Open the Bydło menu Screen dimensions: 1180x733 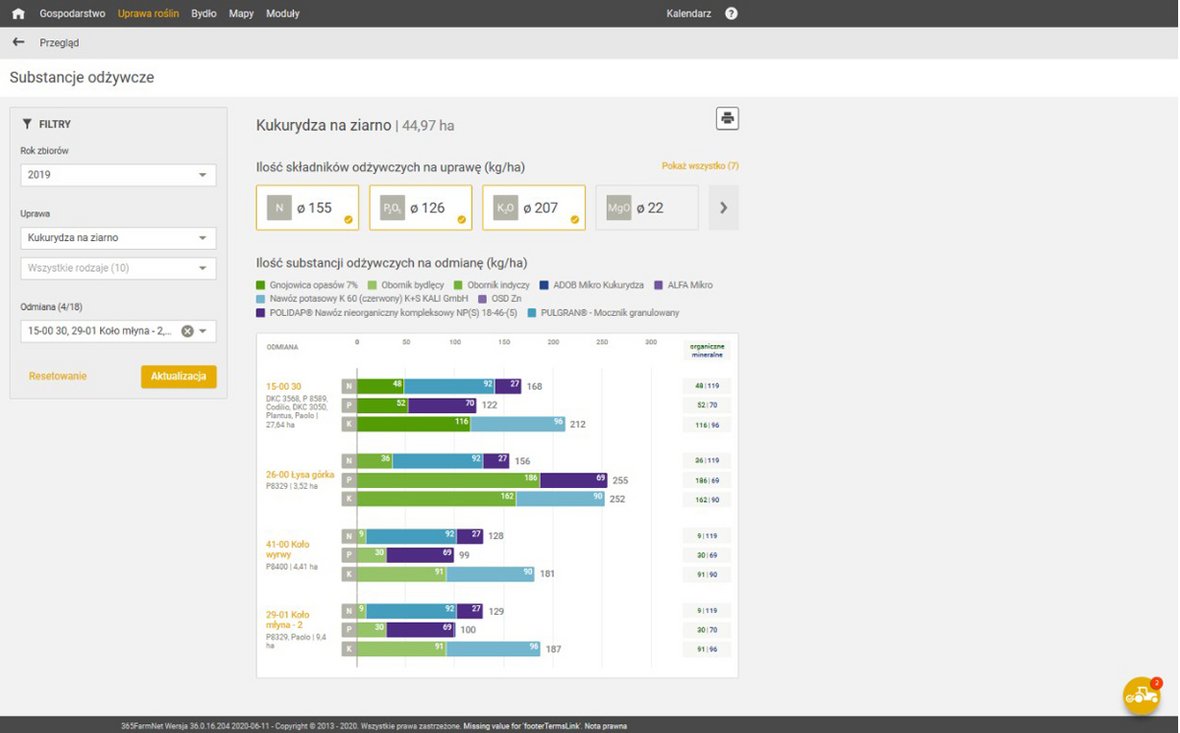pos(204,14)
